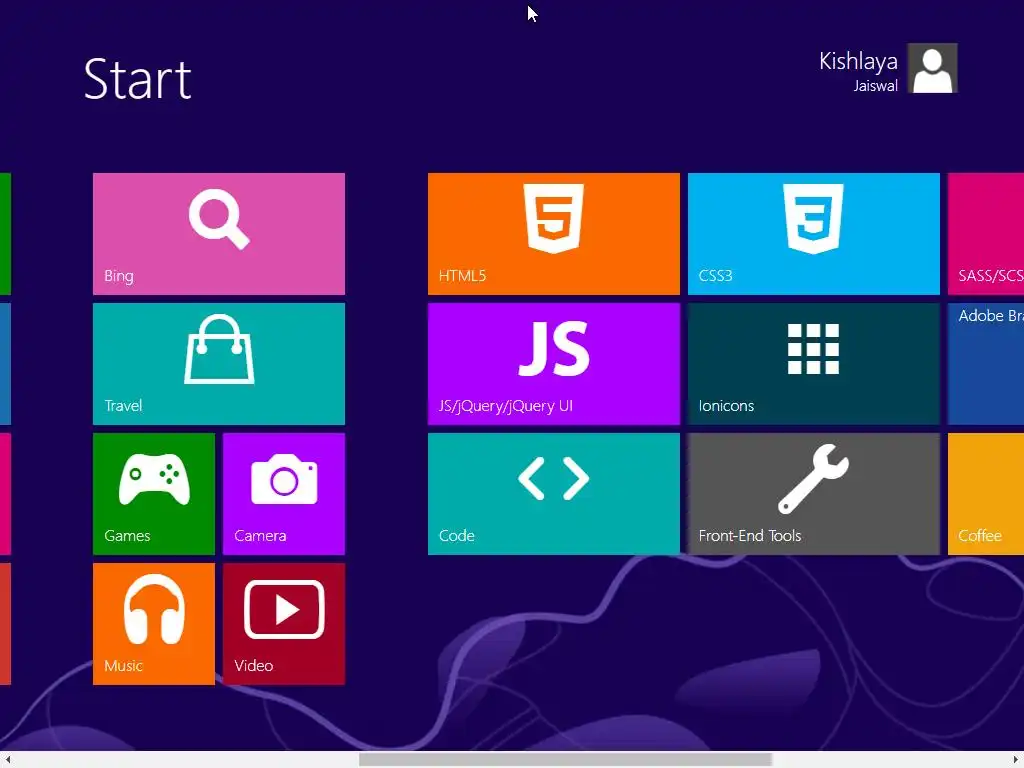Click the HTML5 label text
This screenshot has width=1024, height=768.
point(462,276)
